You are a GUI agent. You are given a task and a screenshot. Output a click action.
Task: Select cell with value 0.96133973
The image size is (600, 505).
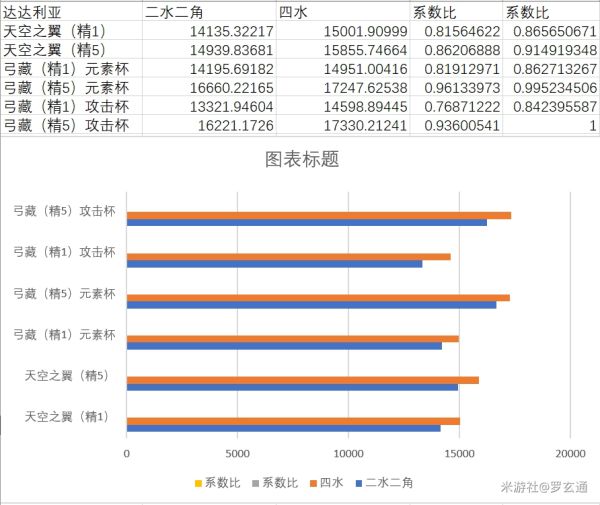[x=456, y=87]
